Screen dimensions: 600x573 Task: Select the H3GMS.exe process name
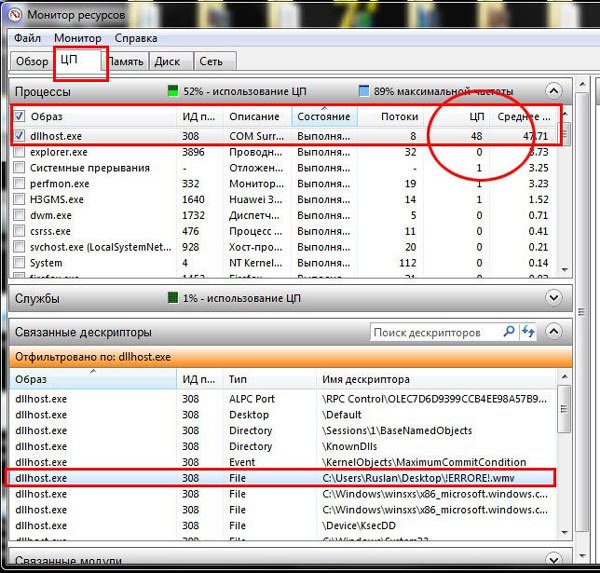pos(57,199)
